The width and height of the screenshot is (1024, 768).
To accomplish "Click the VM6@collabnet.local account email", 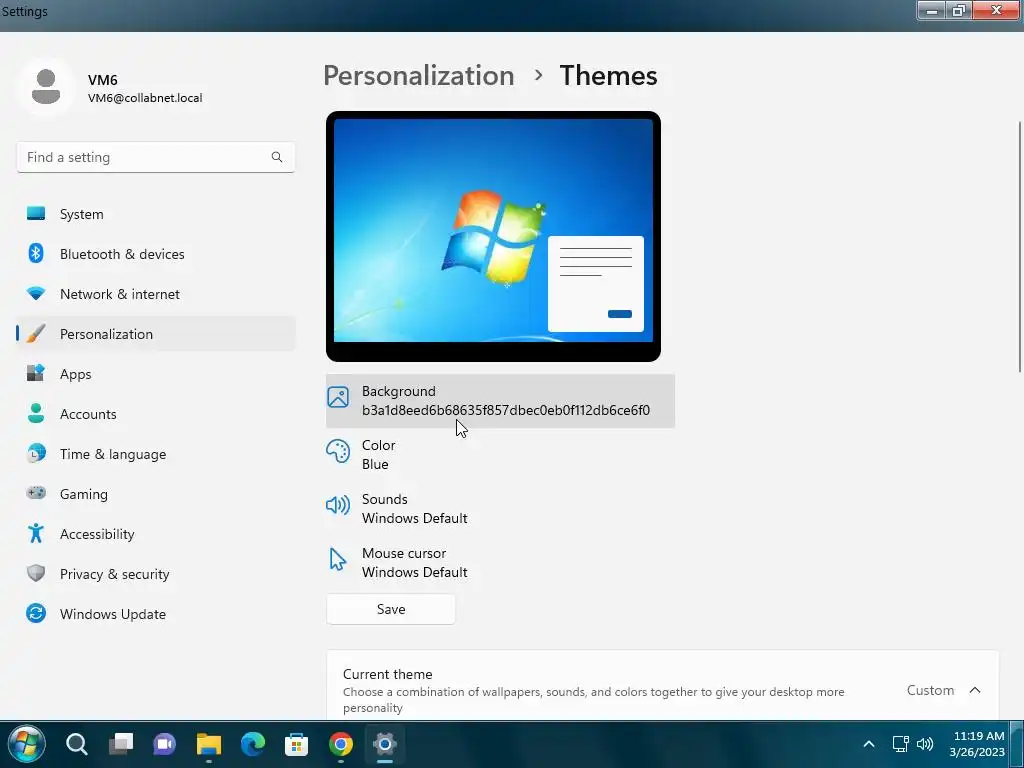I will pos(145,98).
